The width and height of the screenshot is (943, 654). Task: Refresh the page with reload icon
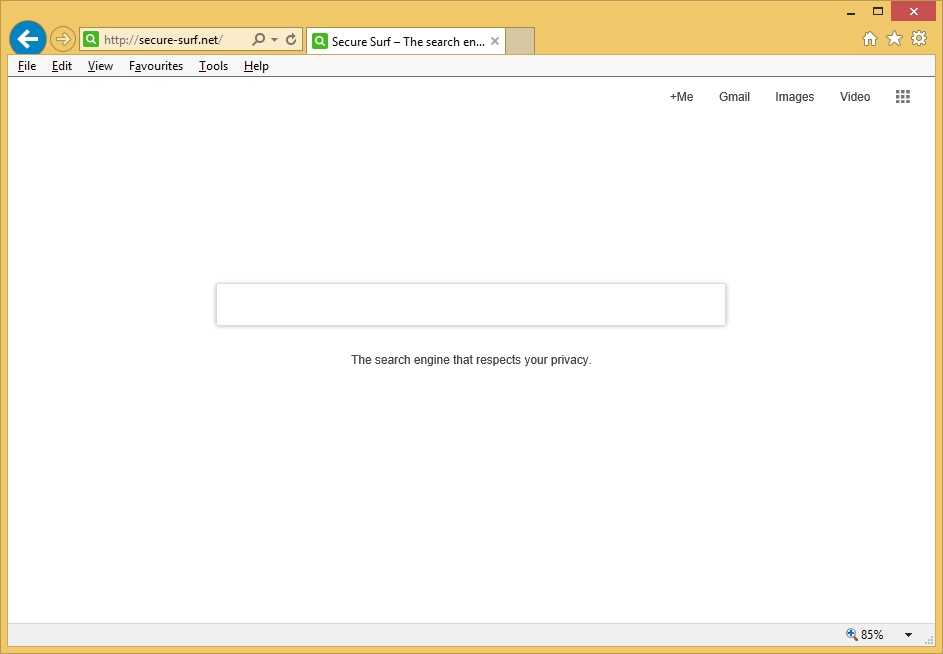point(291,40)
